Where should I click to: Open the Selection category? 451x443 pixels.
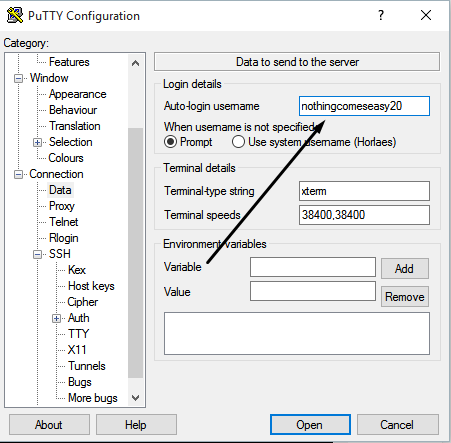click(70, 142)
